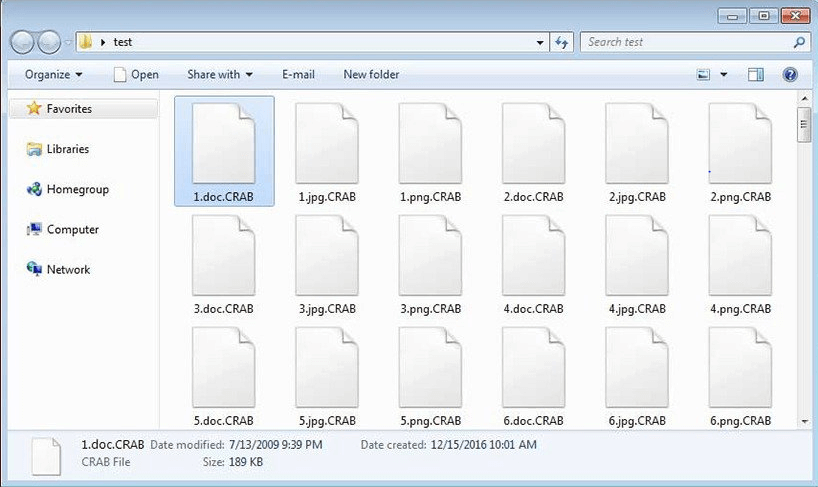
Task: Click the search magnifier icon
Action: [x=798, y=42]
